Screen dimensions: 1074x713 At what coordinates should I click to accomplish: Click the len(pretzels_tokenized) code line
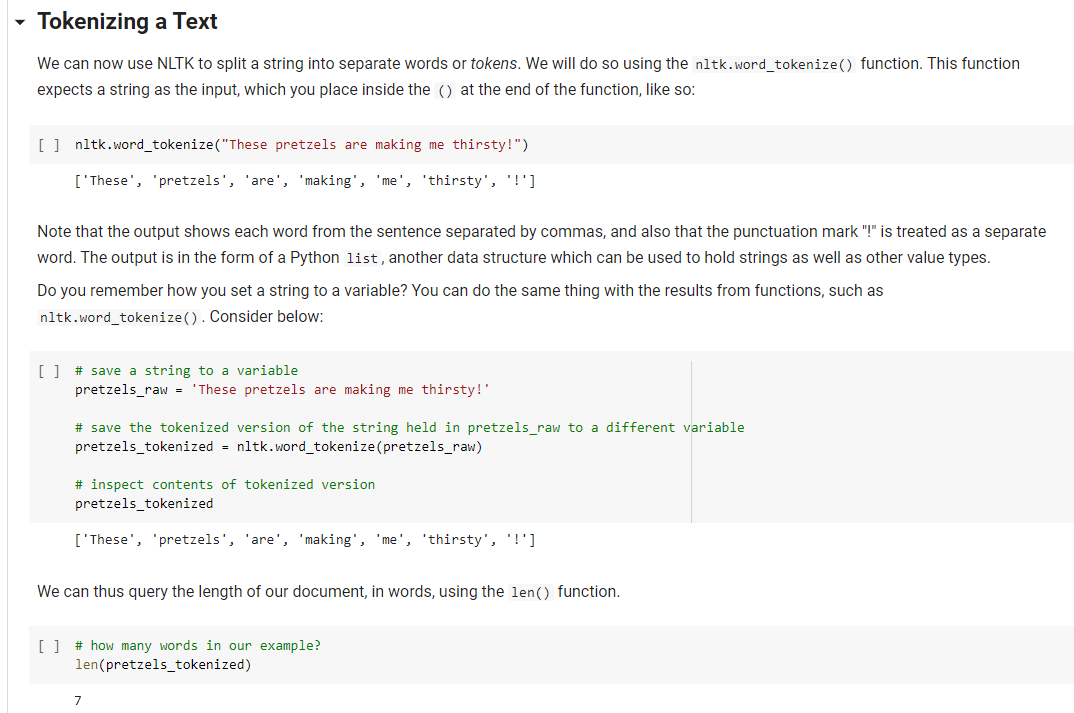tap(163, 664)
